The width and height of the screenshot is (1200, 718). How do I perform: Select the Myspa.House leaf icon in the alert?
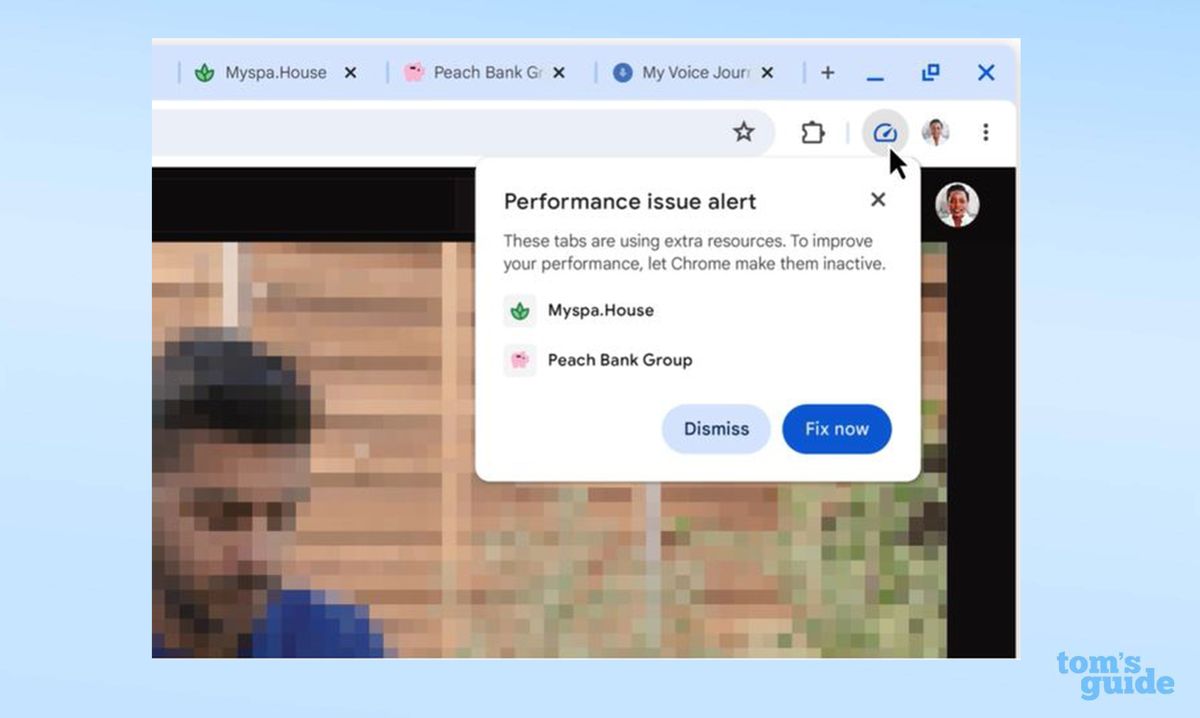coord(519,311)
